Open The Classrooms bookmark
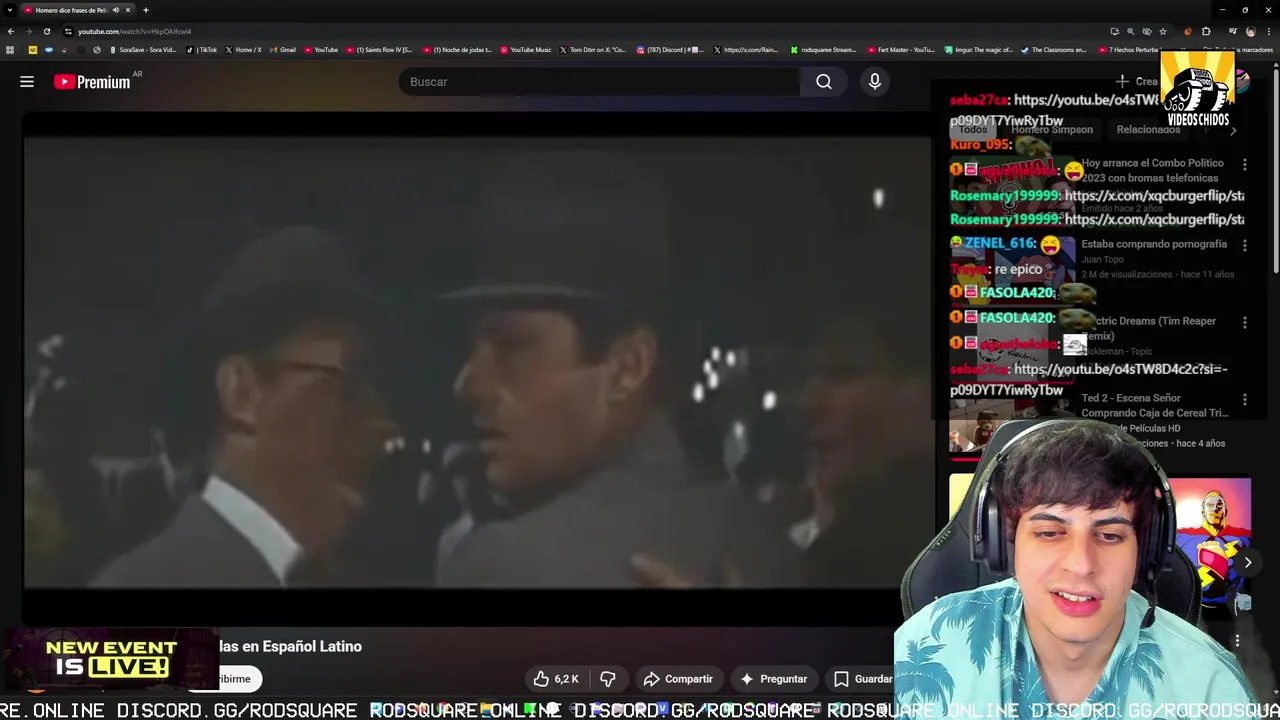This screenshot has width=1280, height=720. coord(1055,49)
